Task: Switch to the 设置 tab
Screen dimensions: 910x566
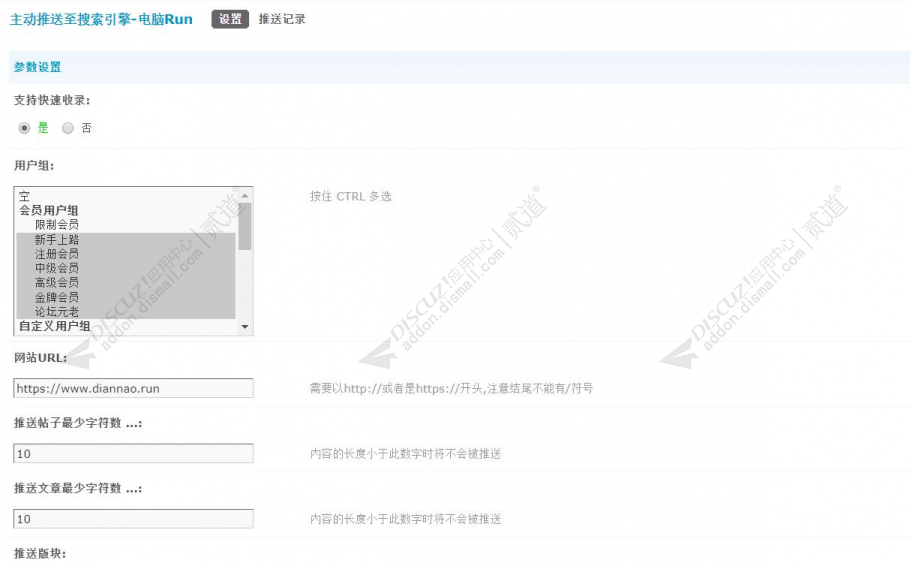Action: point(230,19)
